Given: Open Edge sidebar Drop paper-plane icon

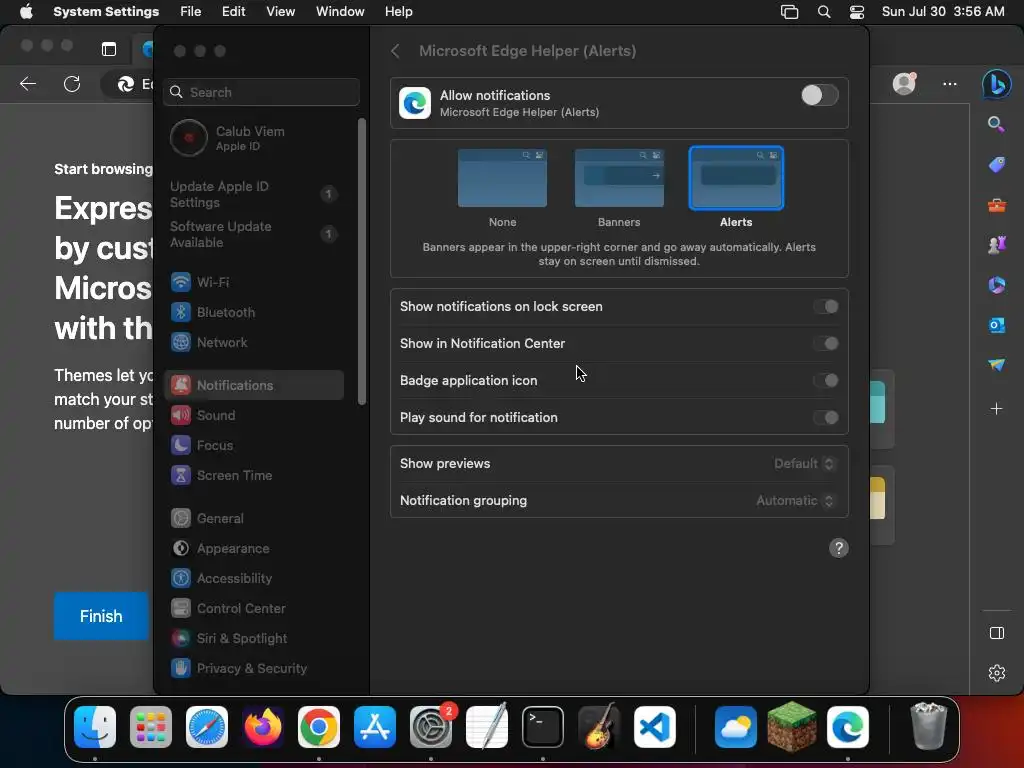Looking at the screenshot, I should tap(997, 364).
